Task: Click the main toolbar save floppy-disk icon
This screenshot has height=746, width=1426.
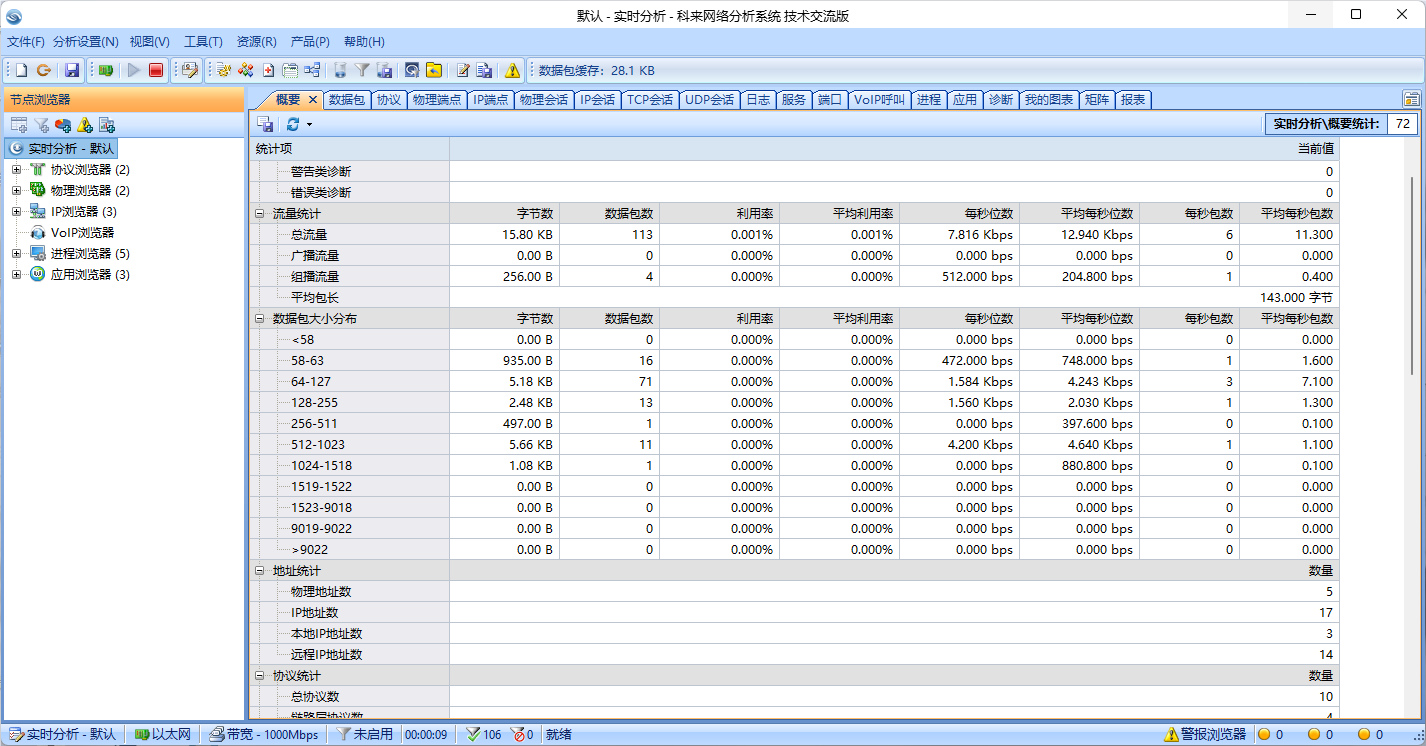Action: 72,70
